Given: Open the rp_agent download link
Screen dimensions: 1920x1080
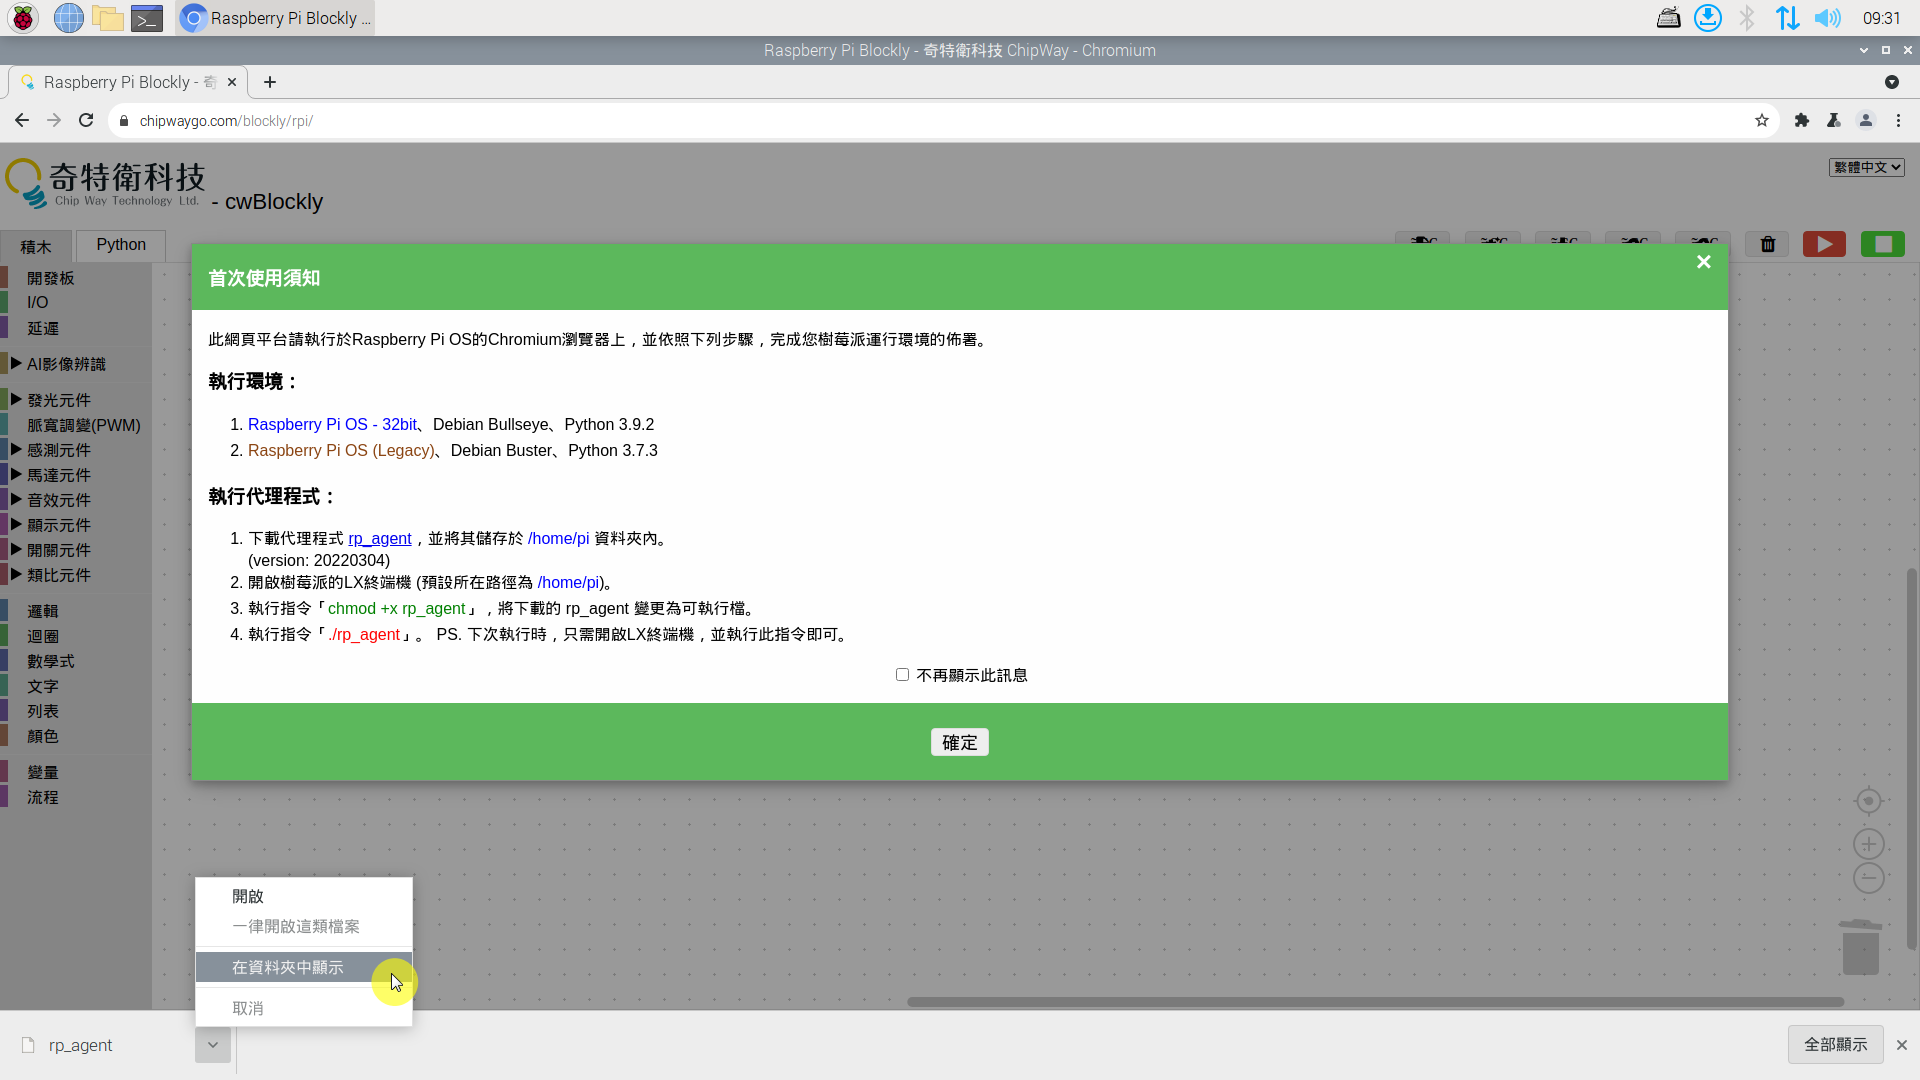Looking at the screenshot, I should [379, 538].
